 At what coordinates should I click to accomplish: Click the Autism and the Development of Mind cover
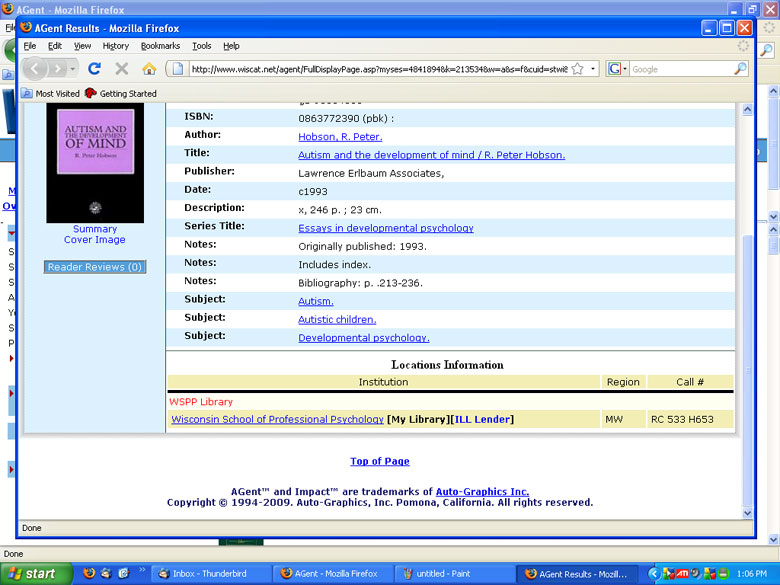click(95, 163)
